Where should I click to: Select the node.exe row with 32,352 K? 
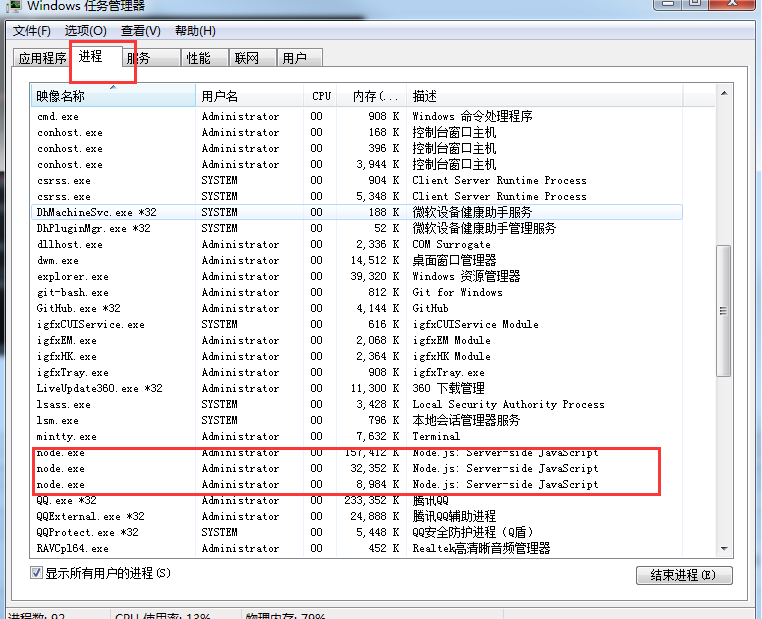tap(357, 469)
